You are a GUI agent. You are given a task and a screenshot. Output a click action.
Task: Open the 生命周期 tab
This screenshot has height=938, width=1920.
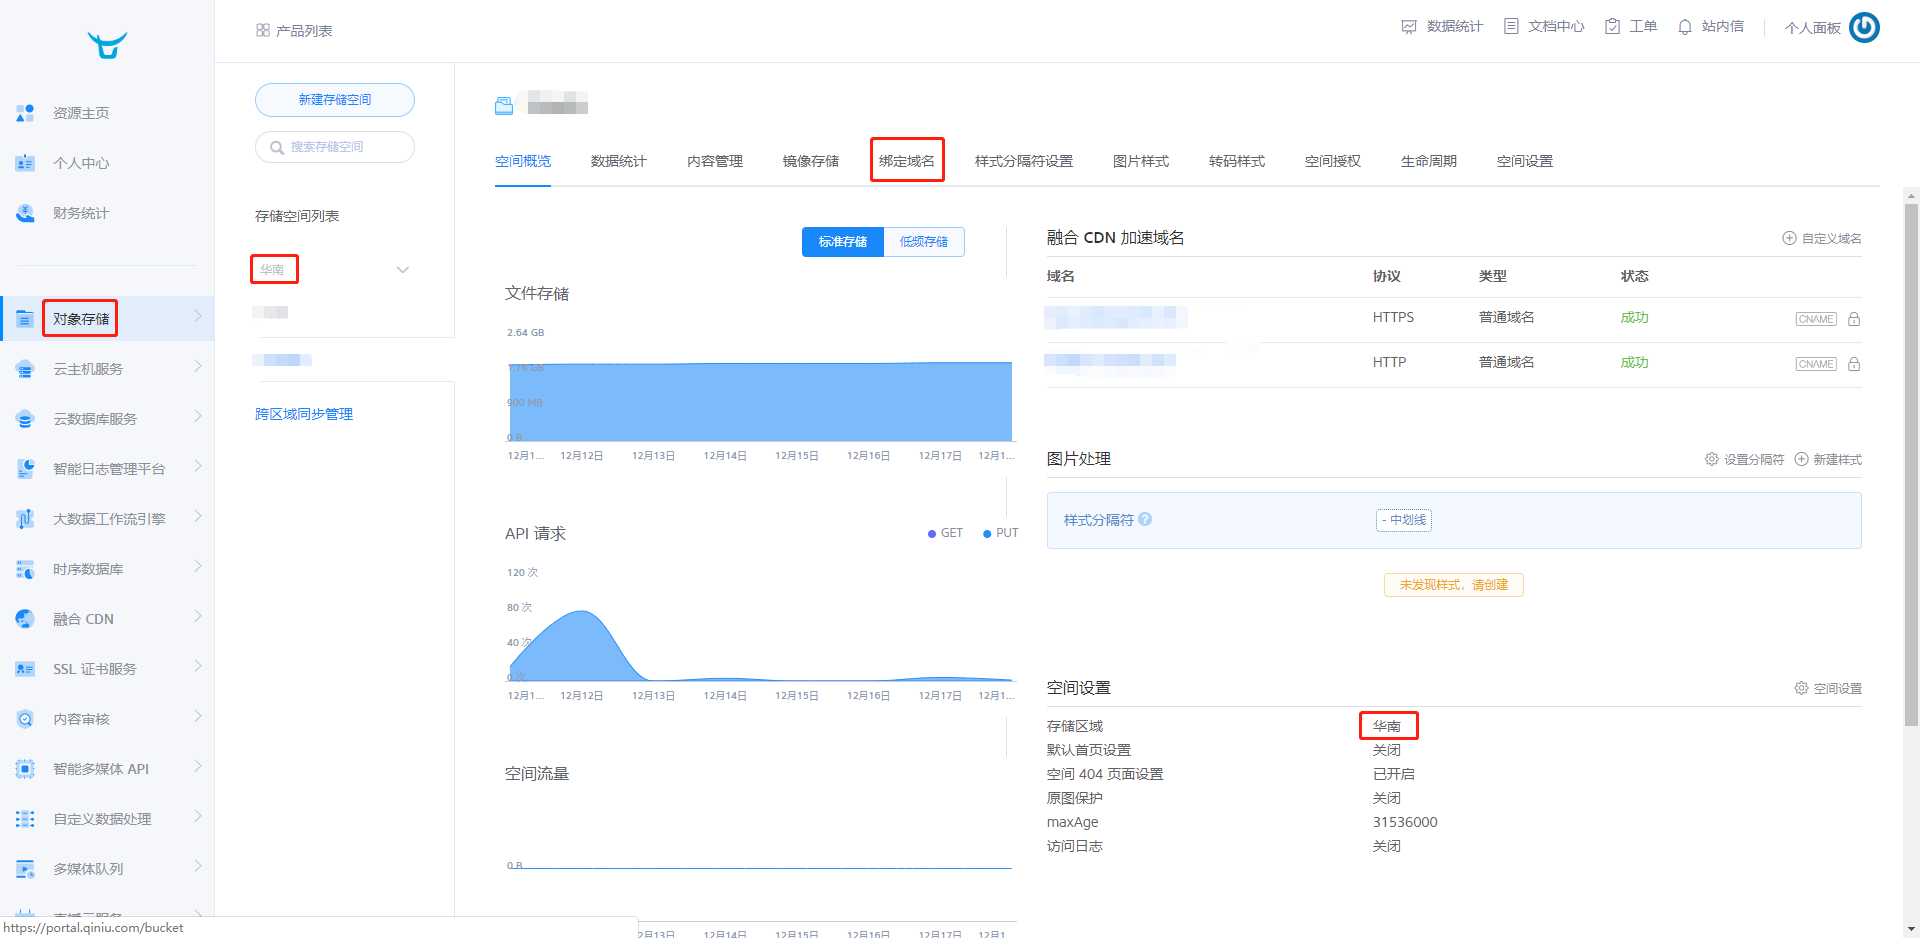(1429, 161)
